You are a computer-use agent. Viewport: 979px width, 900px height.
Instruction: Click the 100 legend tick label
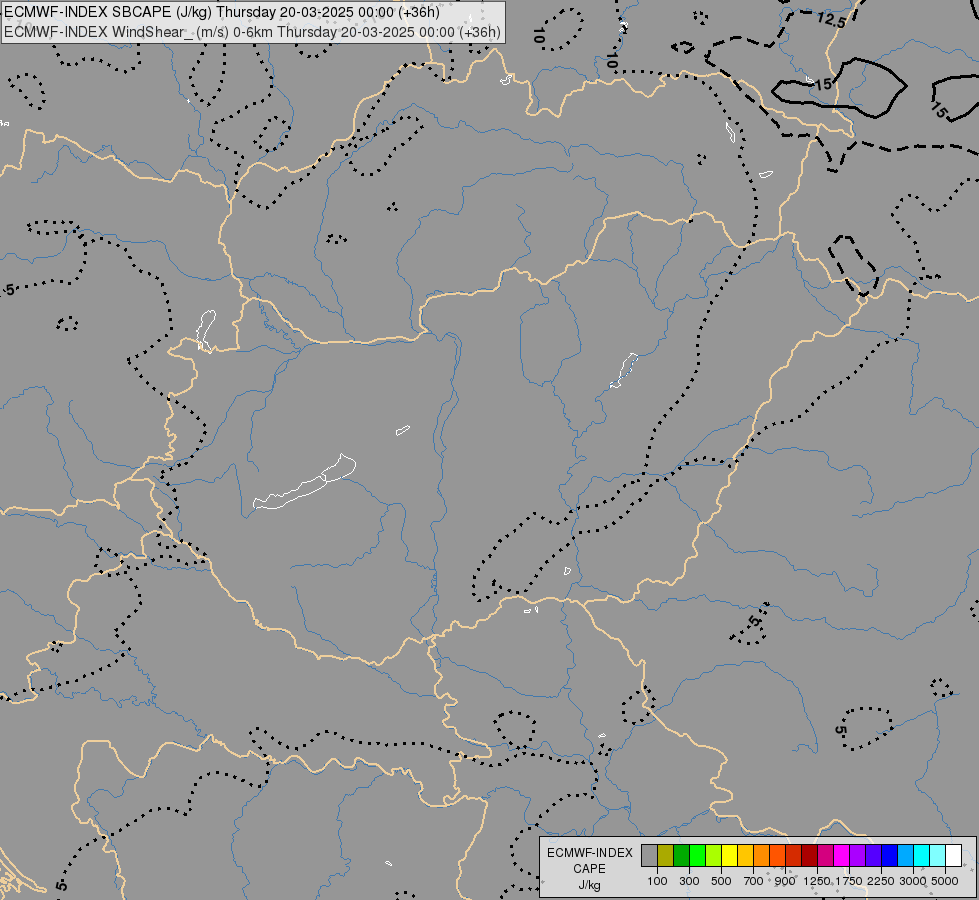click(657, 881)
